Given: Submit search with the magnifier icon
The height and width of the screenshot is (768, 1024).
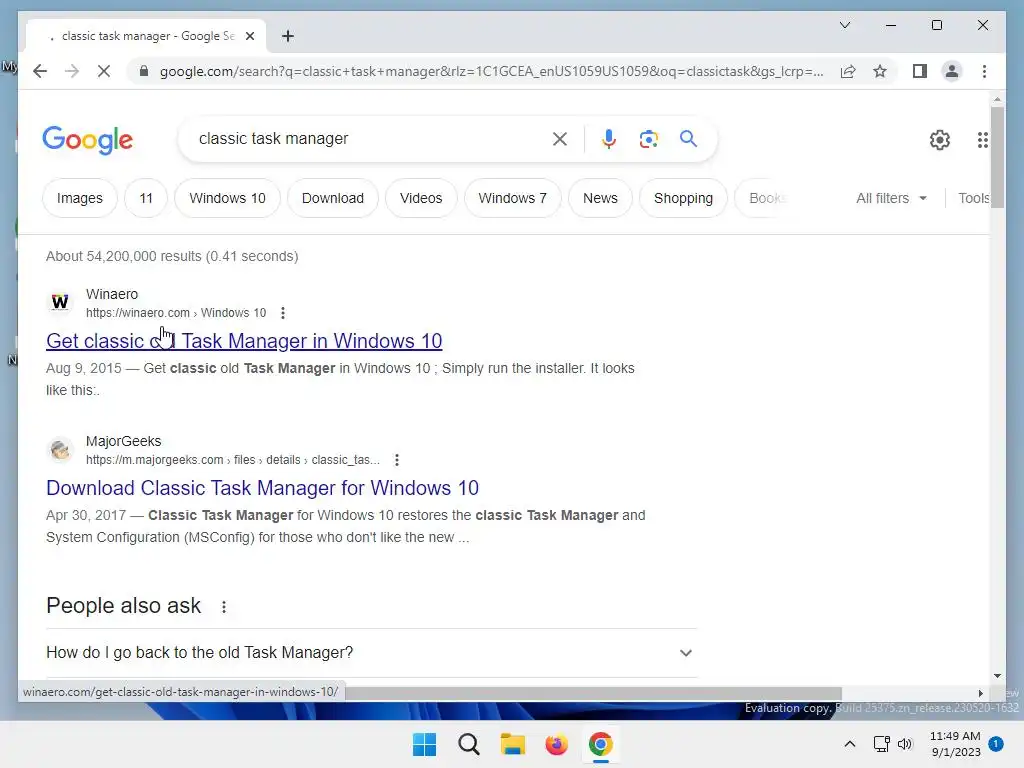Looking at the screenshot, I should coord(688,138).
